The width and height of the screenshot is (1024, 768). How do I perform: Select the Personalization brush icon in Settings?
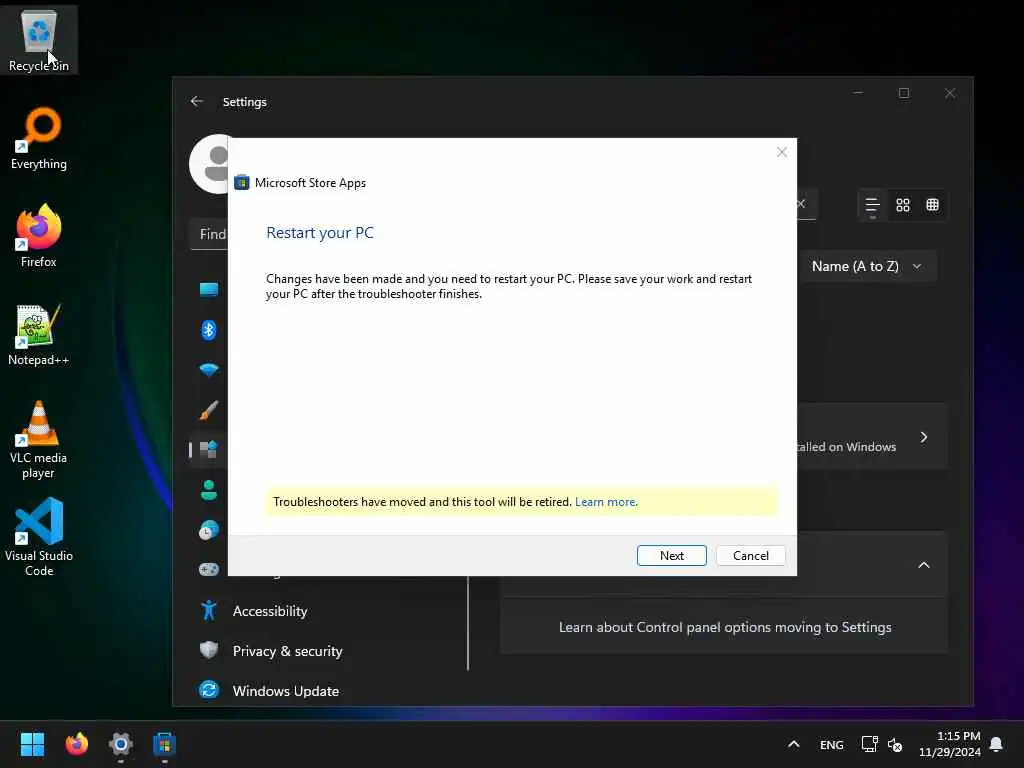tap(209, 410)
